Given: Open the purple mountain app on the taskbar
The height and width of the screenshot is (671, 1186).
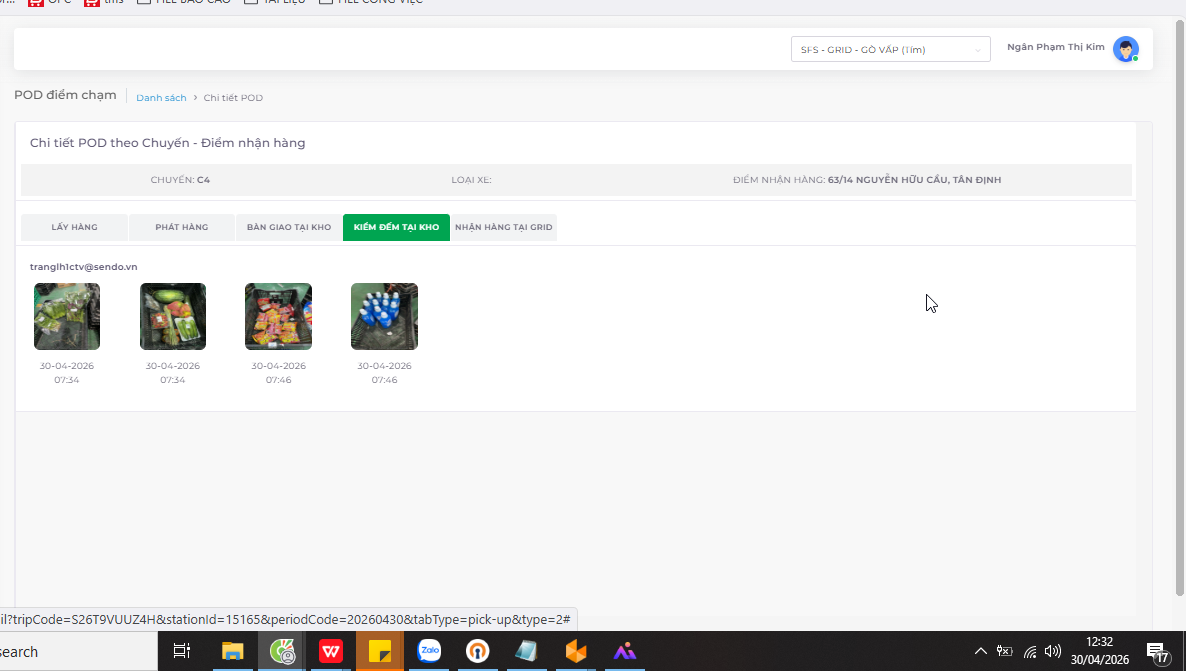Looking at the screenshot, I should 625,651.
